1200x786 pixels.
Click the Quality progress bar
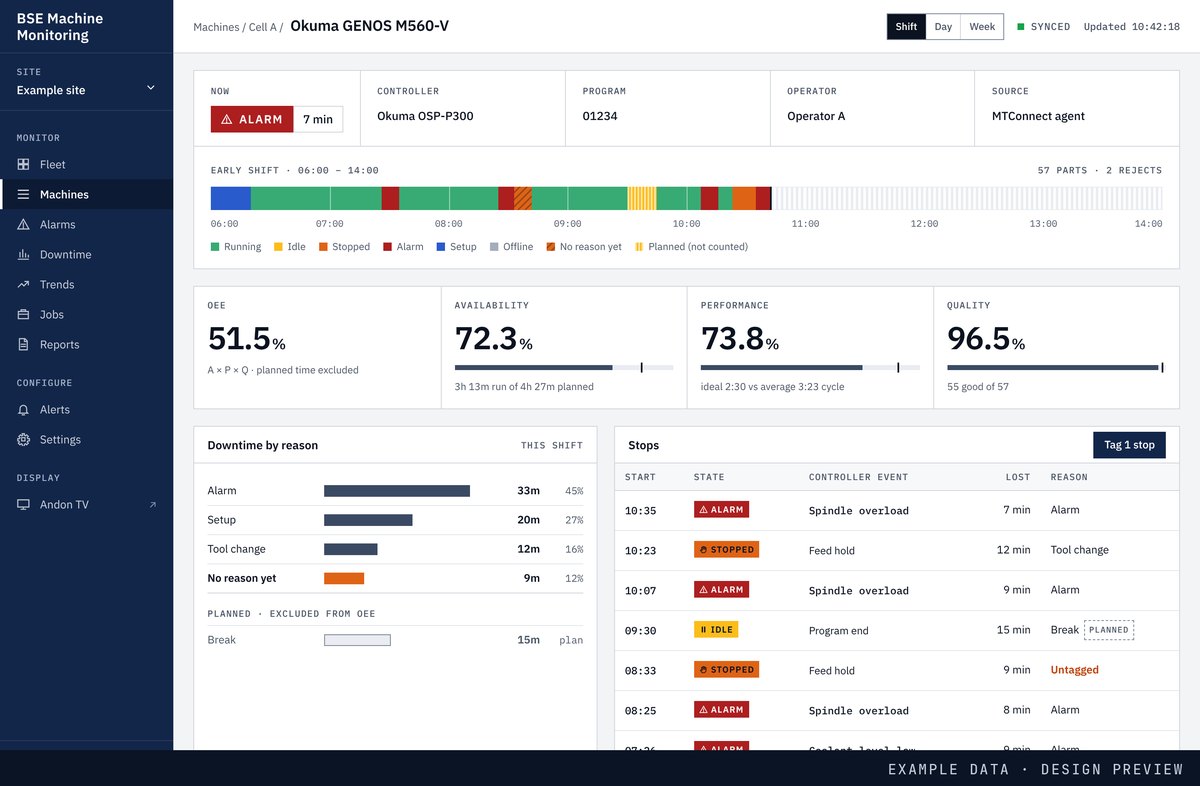pos(1056,368)
